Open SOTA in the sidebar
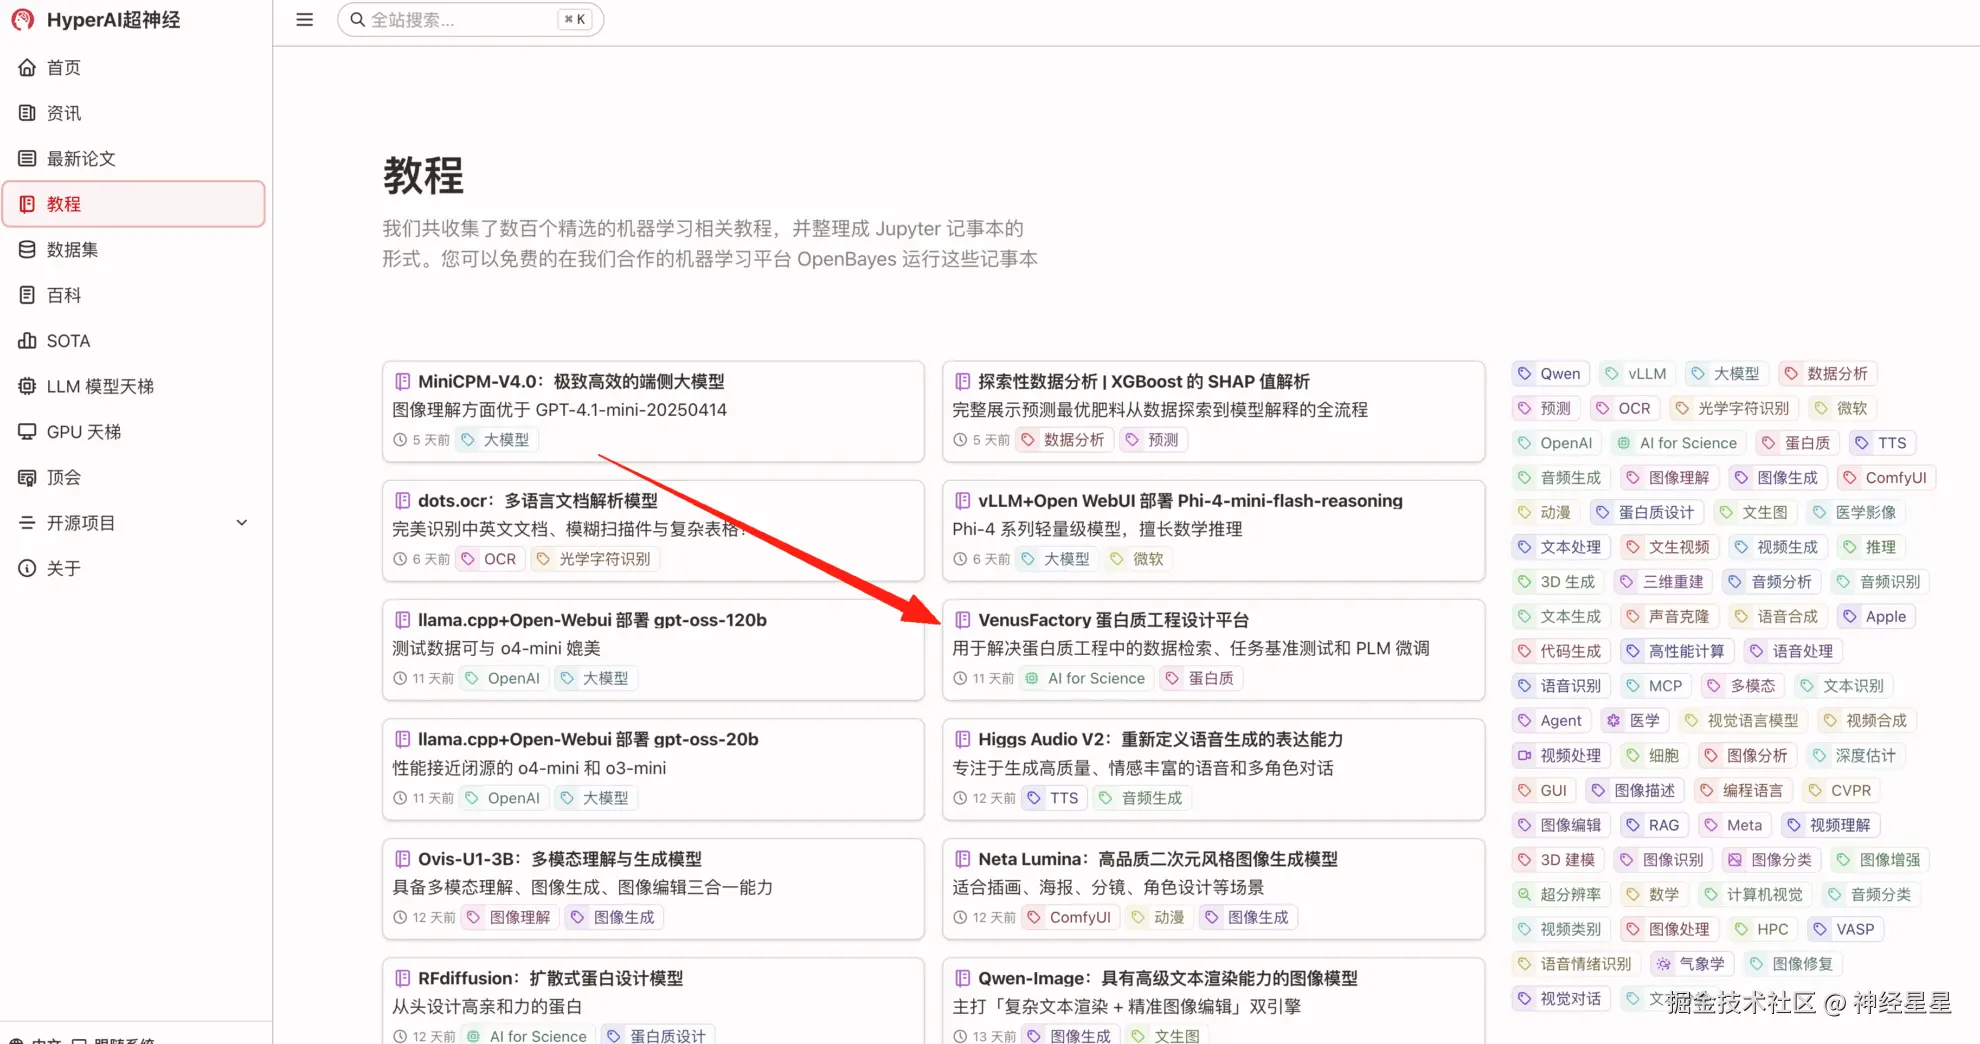 tap(134, 341)
